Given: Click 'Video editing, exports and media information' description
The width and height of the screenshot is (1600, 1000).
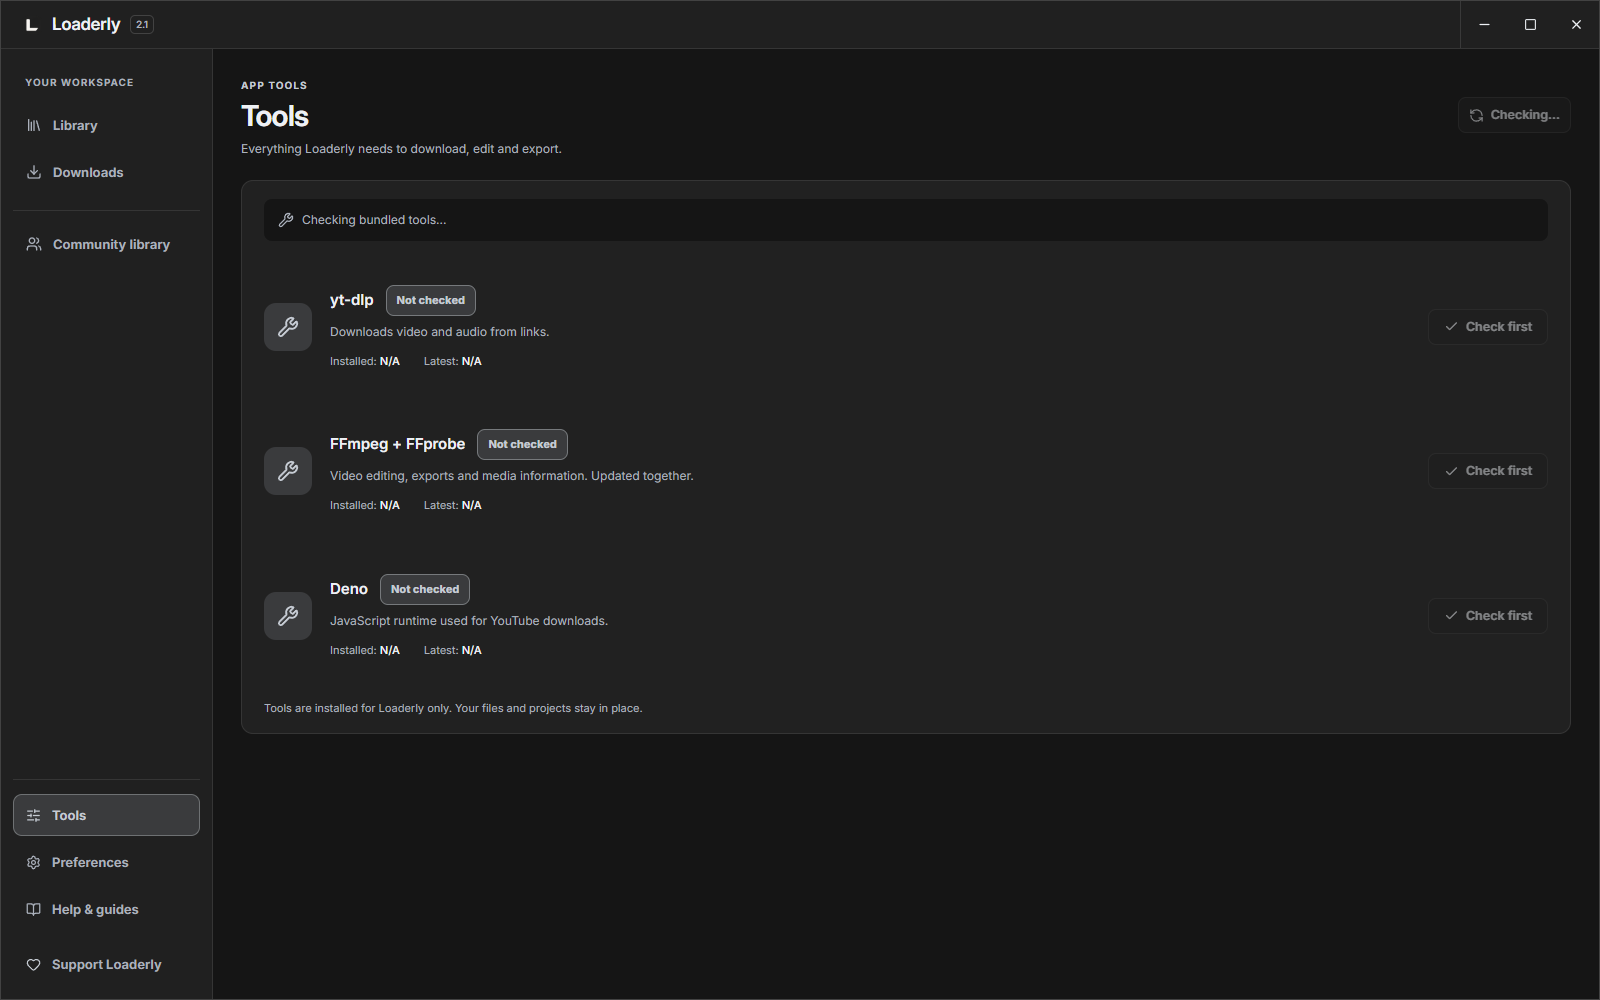Looking at the screenshot, I should (512, 476).
